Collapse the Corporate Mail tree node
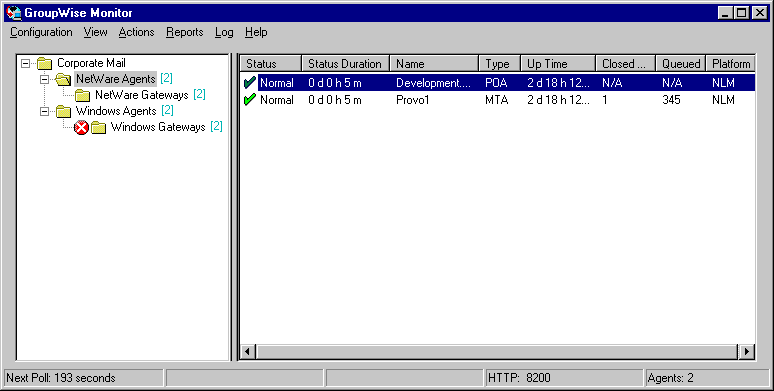The height and width of the screenshot is (391, 774). tap(26, 63)
